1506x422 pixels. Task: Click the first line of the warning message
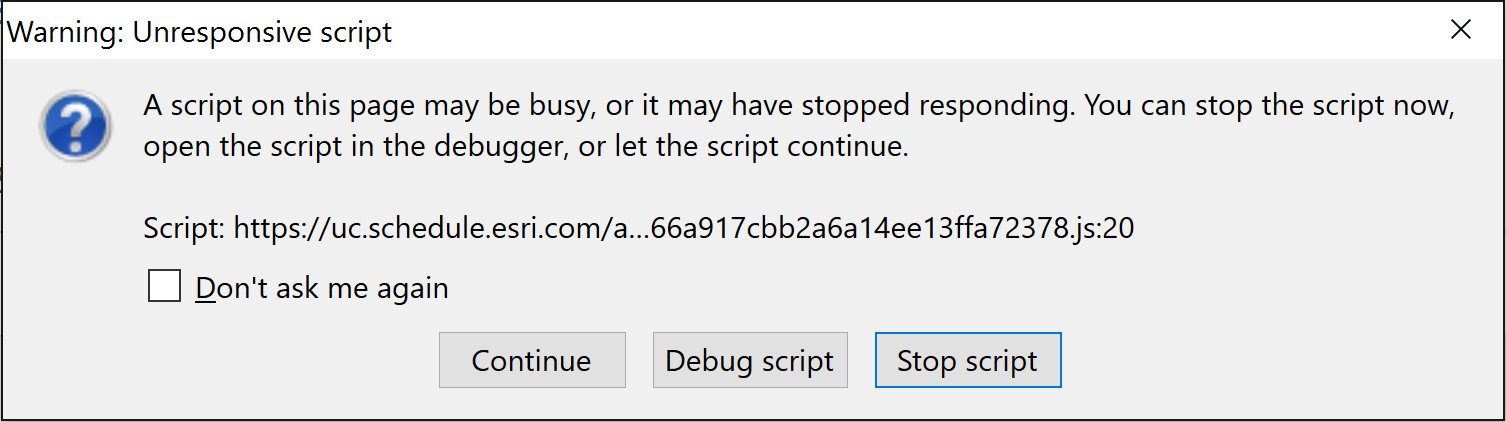pyautogui.click(x=796, y=105)
